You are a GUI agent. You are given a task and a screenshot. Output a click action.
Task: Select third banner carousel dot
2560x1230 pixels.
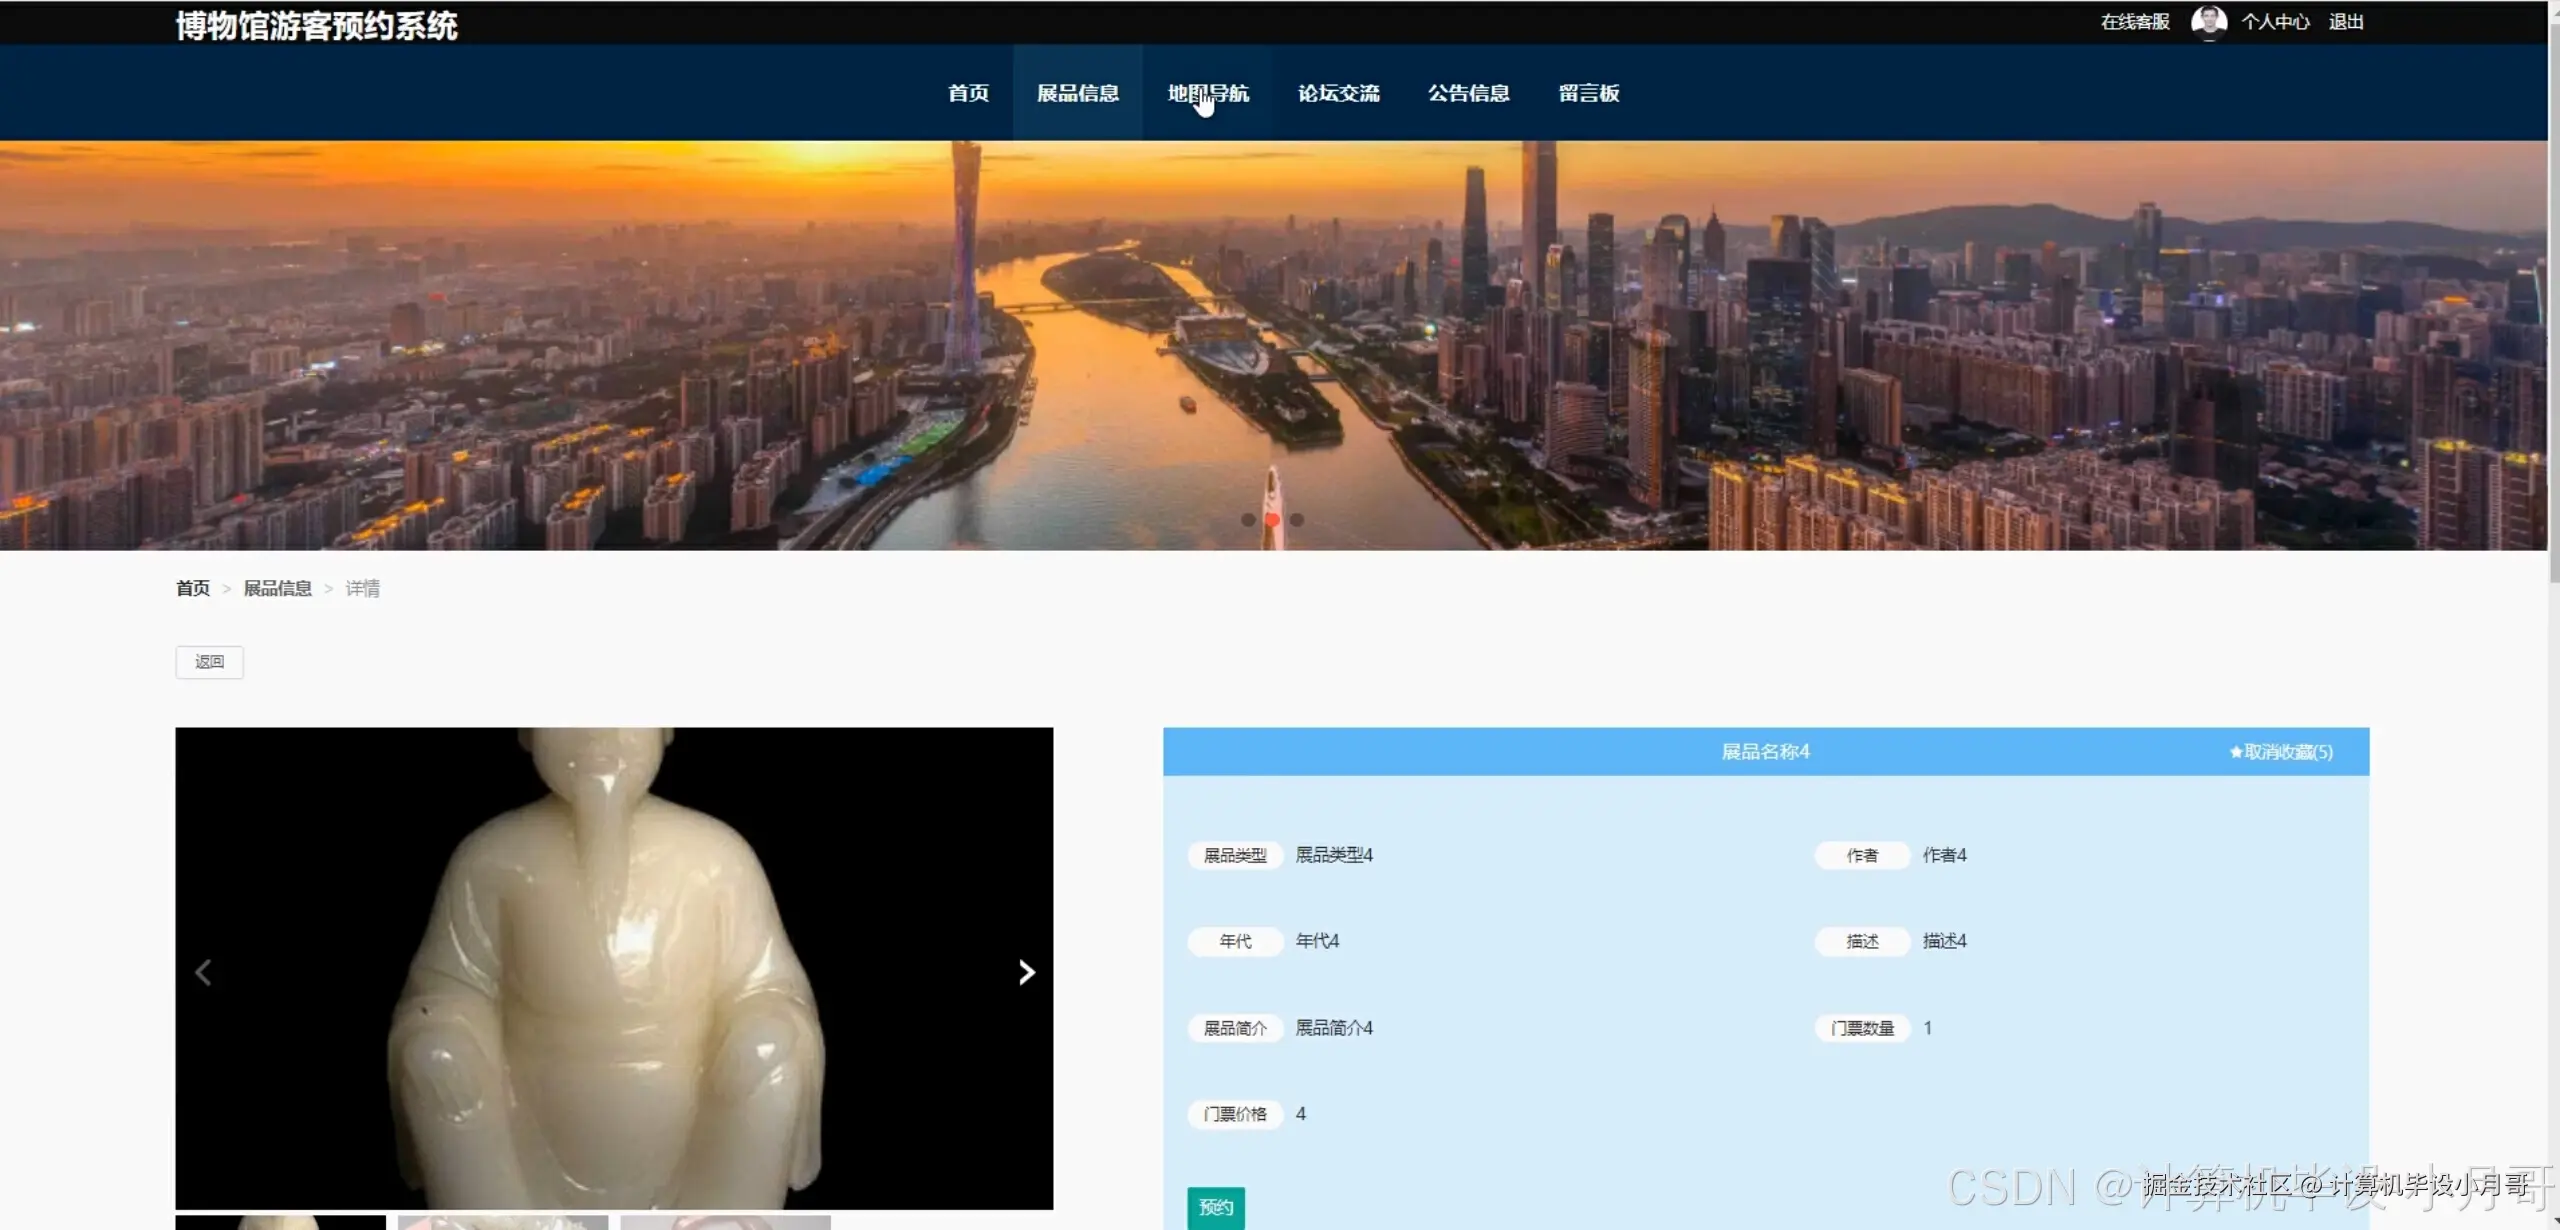click(1297, 520)
